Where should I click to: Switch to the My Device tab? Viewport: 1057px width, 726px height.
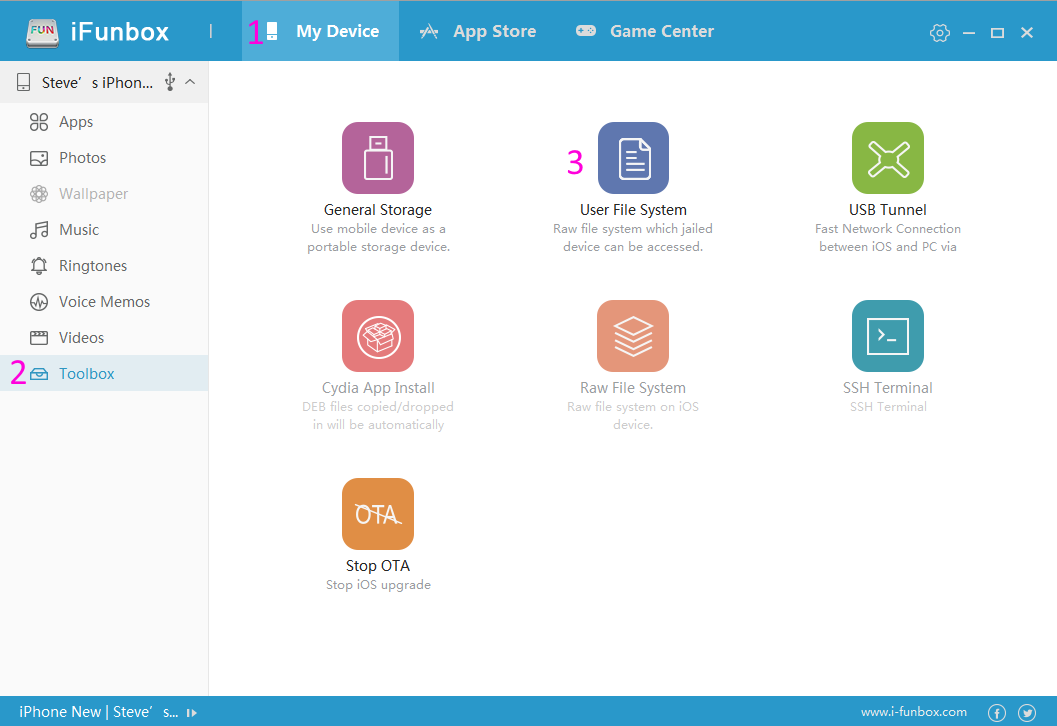[321, 31]
